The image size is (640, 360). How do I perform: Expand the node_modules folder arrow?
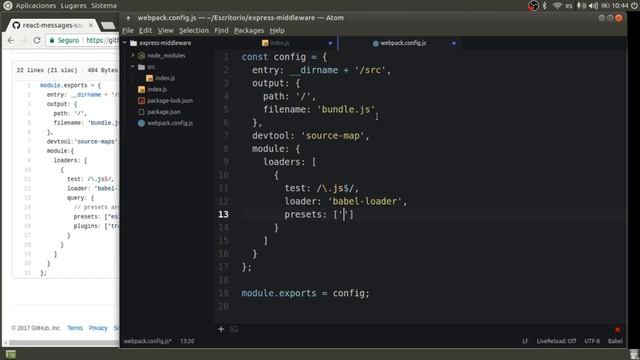click(x=133, y=55)
